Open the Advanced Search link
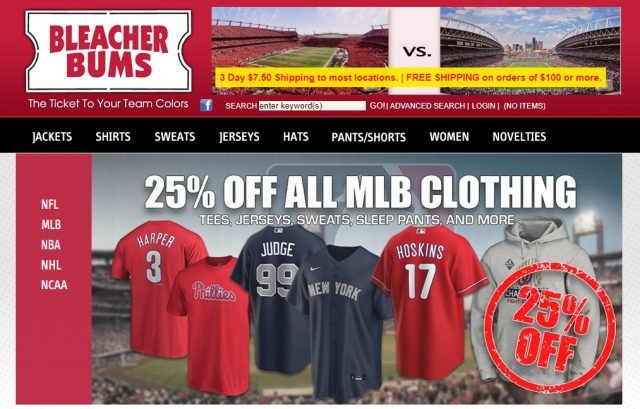 click(x=427, y=106)
